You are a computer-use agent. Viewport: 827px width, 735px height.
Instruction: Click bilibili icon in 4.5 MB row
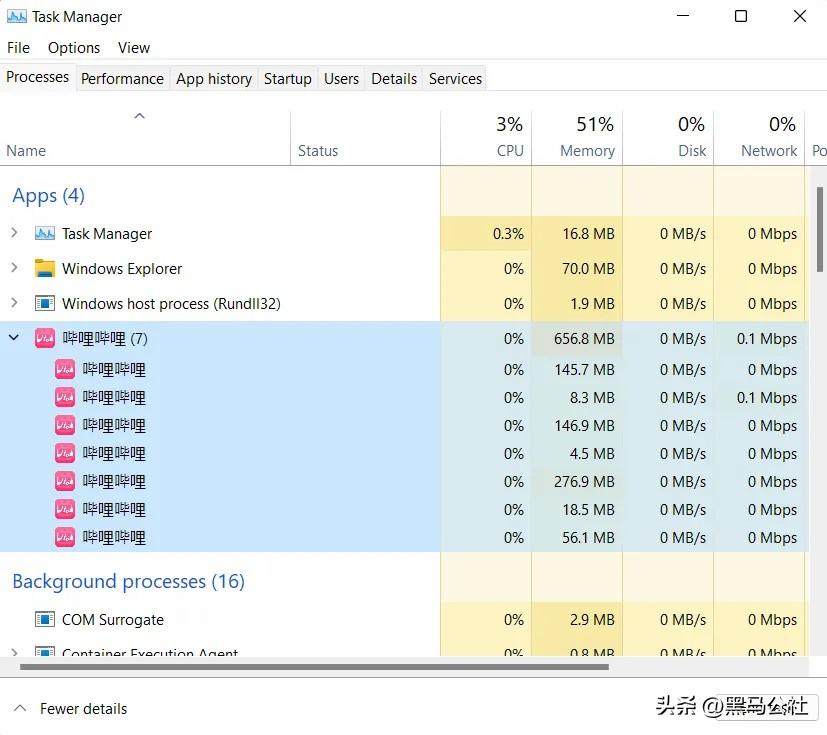click(65, 453)
